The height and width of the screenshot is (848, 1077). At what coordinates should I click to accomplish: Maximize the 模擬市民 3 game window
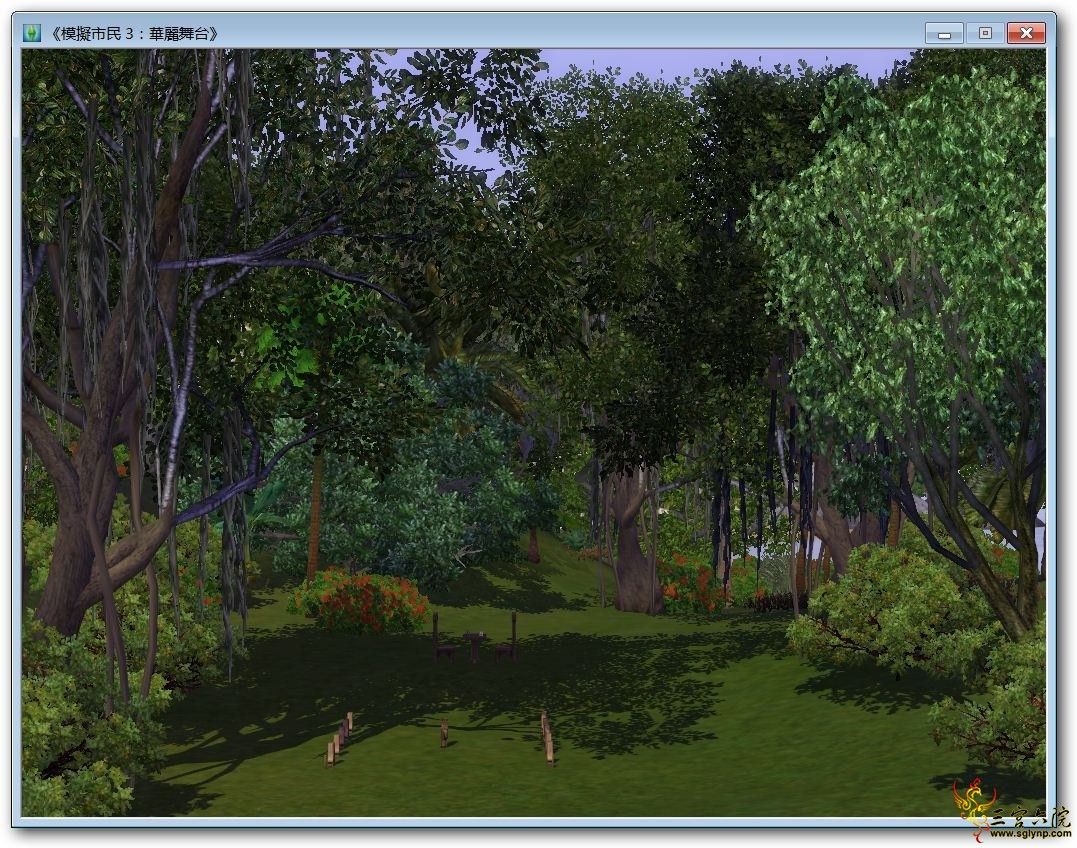985,33
